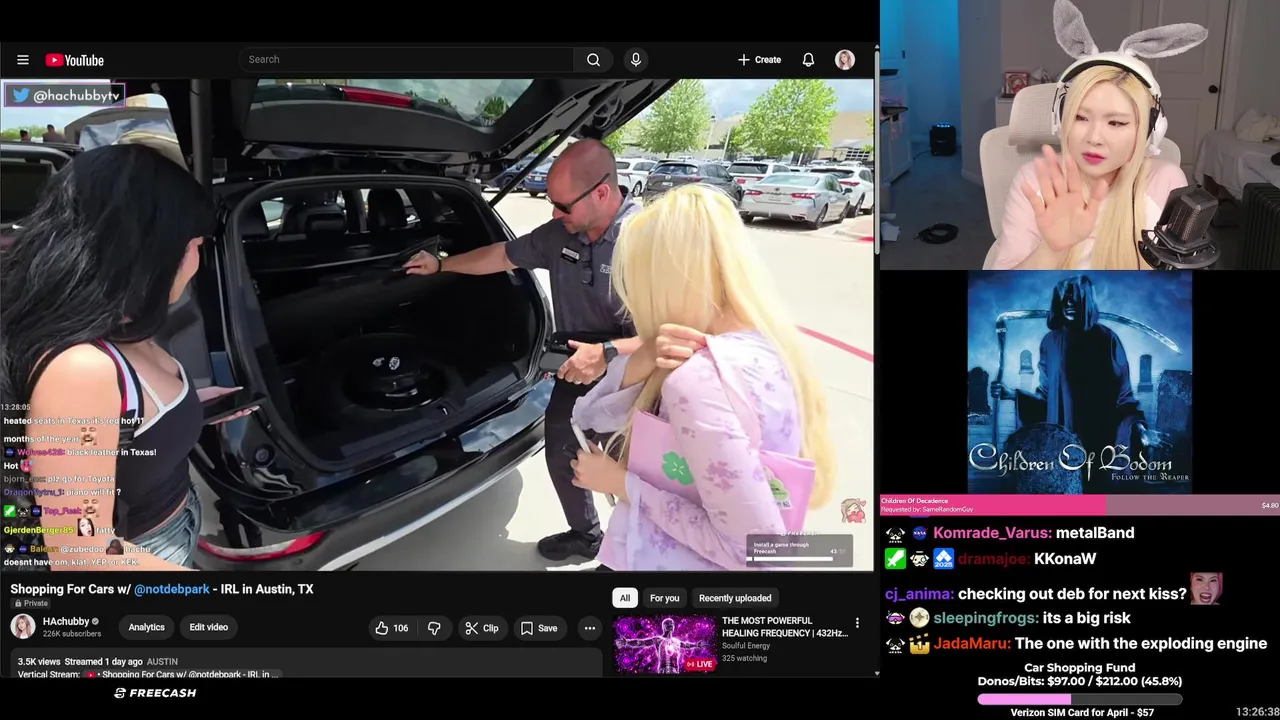Click the Private visibility badge
Viewport: 1280px width, 720px height.
tap(30, 603)
